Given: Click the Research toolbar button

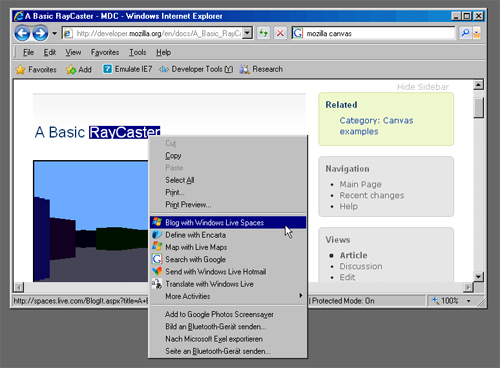Looking at the screenshot, I should click(x=261, y=69).
